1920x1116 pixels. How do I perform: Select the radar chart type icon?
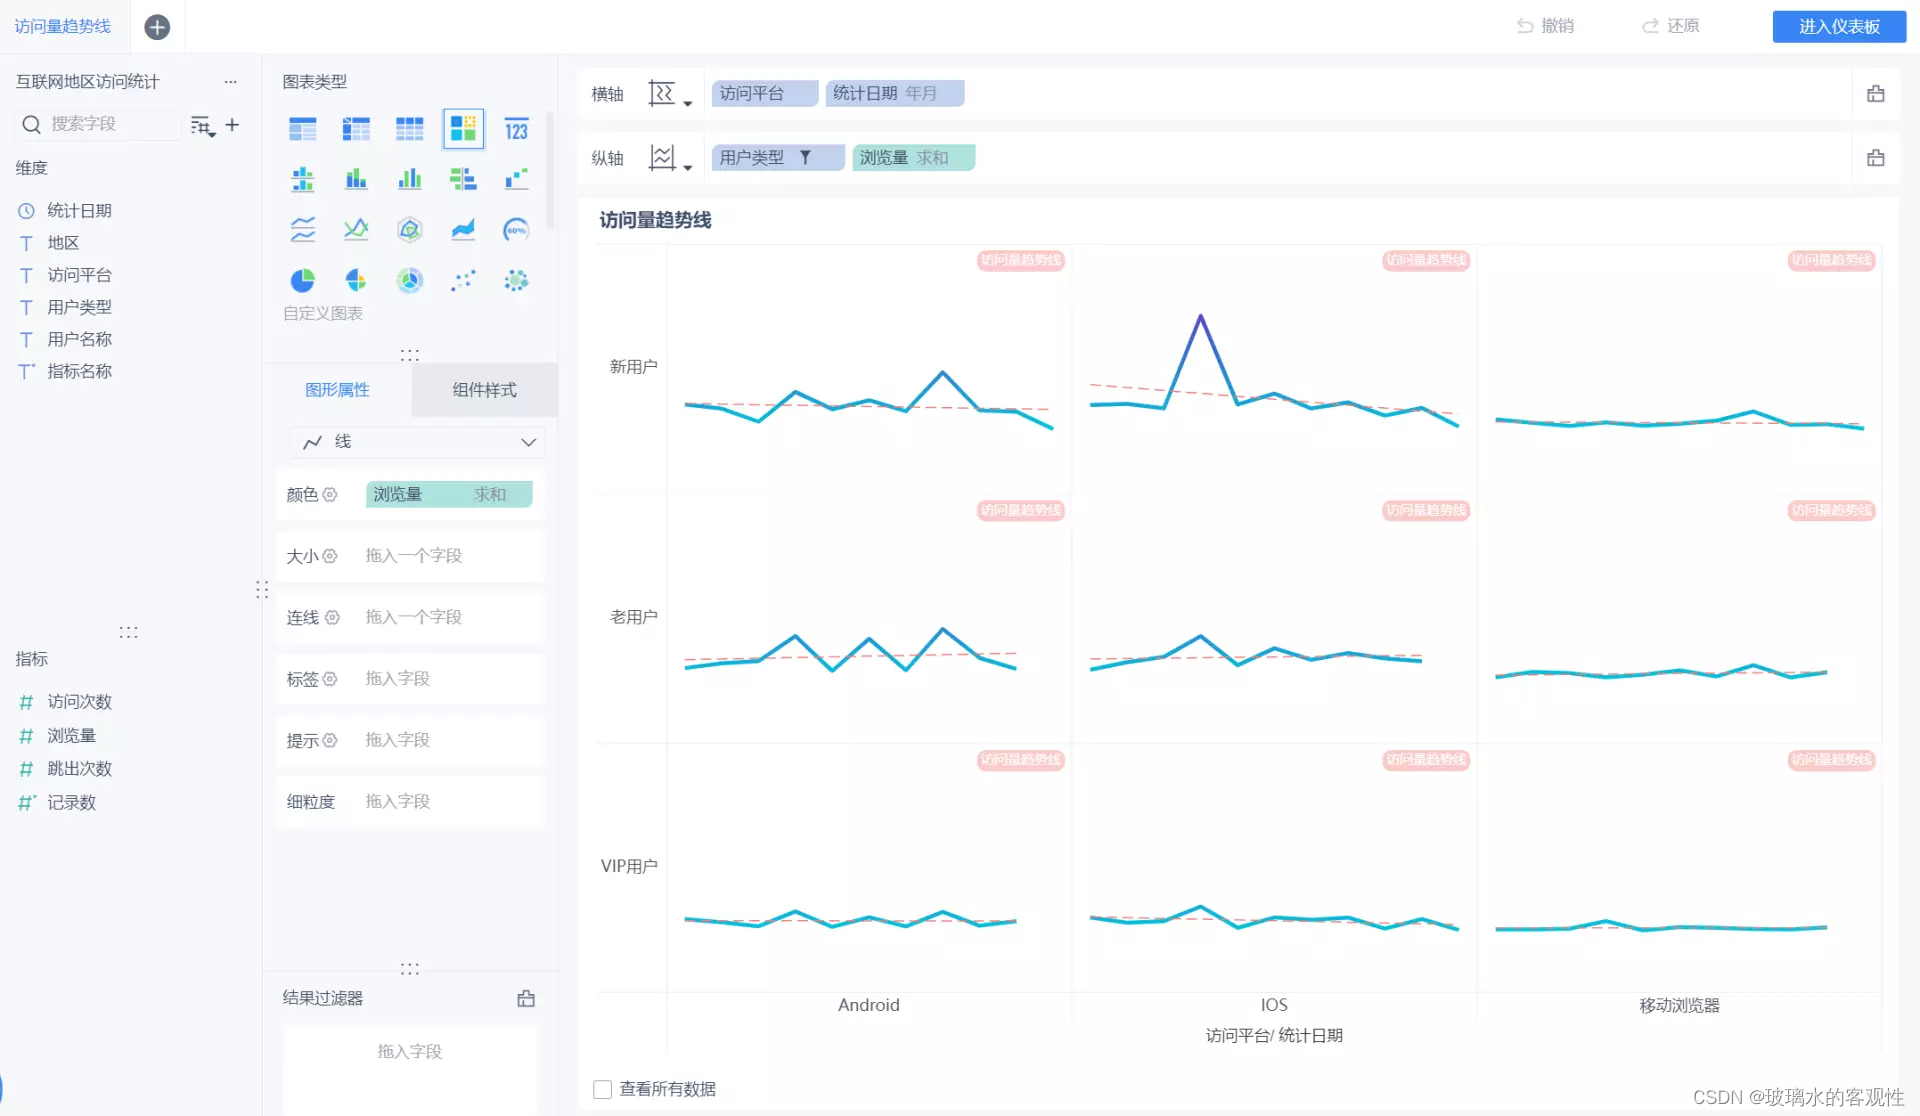[x=409, y=230]
